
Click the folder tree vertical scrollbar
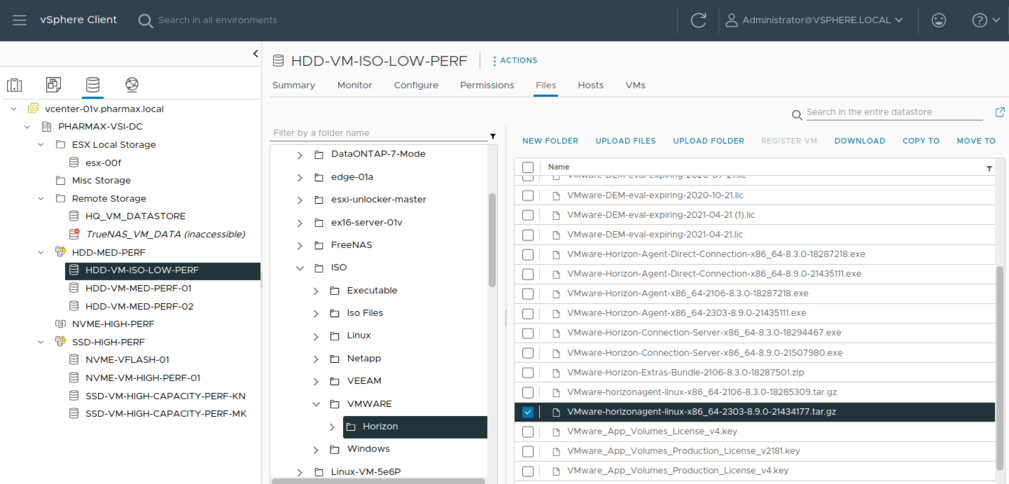coord(492,241)
